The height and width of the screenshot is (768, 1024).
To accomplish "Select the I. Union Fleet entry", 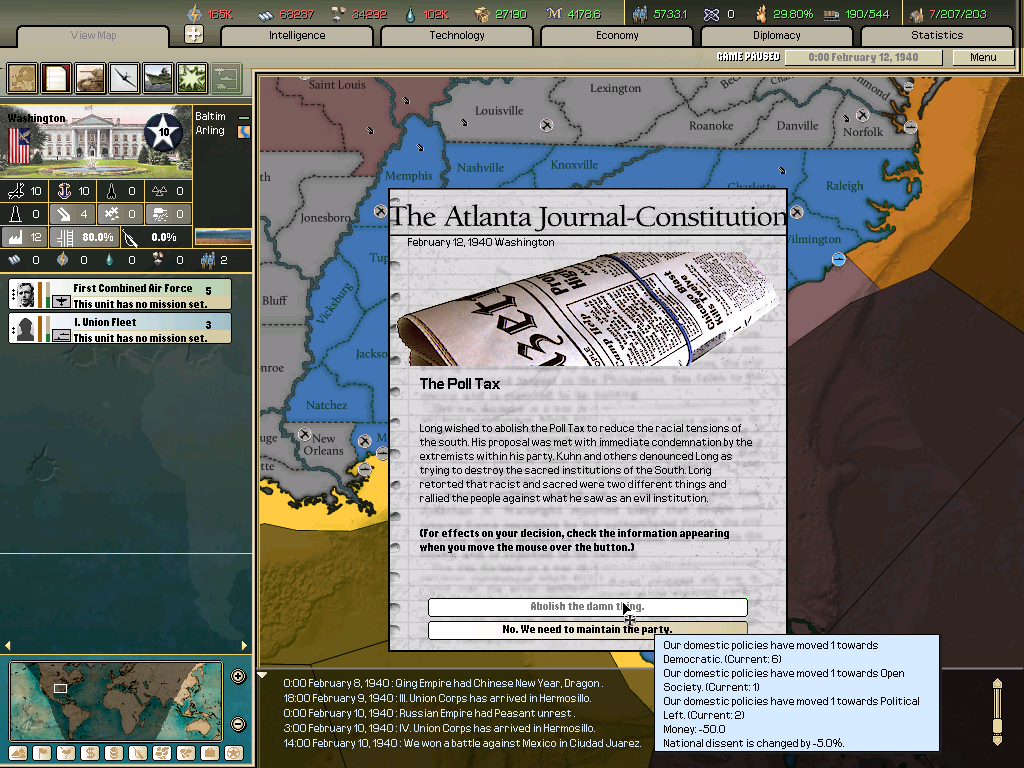I will [119, 327].
